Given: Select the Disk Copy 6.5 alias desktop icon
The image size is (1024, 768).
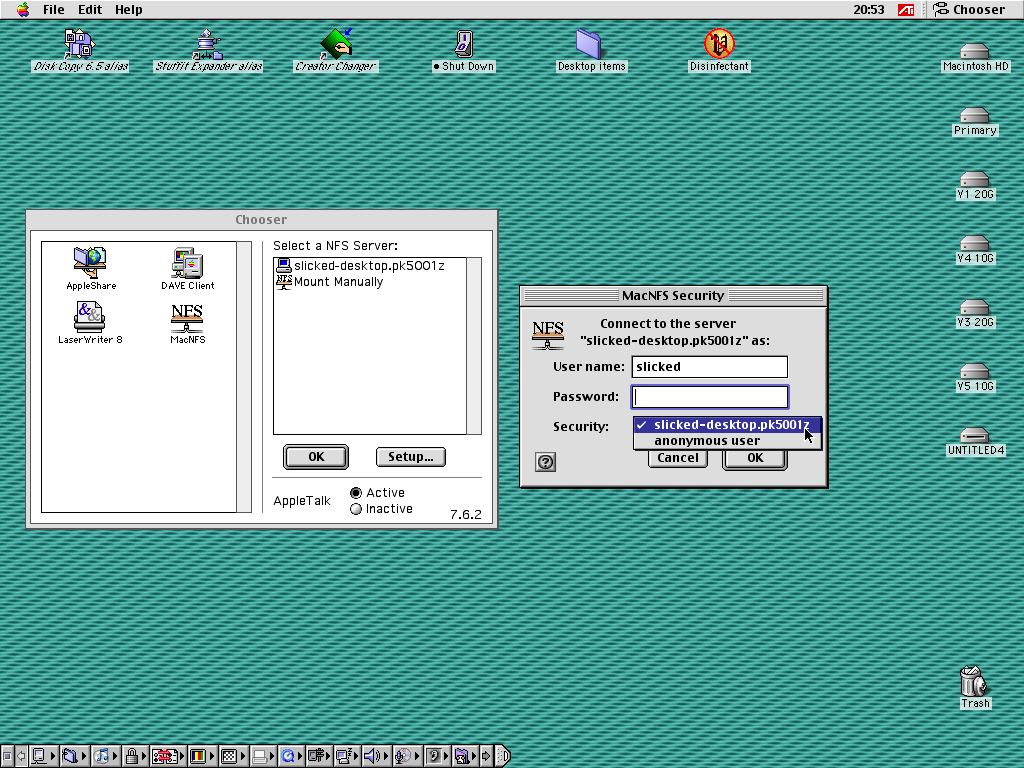Looking at the screenshot, I should coord(80,50).
